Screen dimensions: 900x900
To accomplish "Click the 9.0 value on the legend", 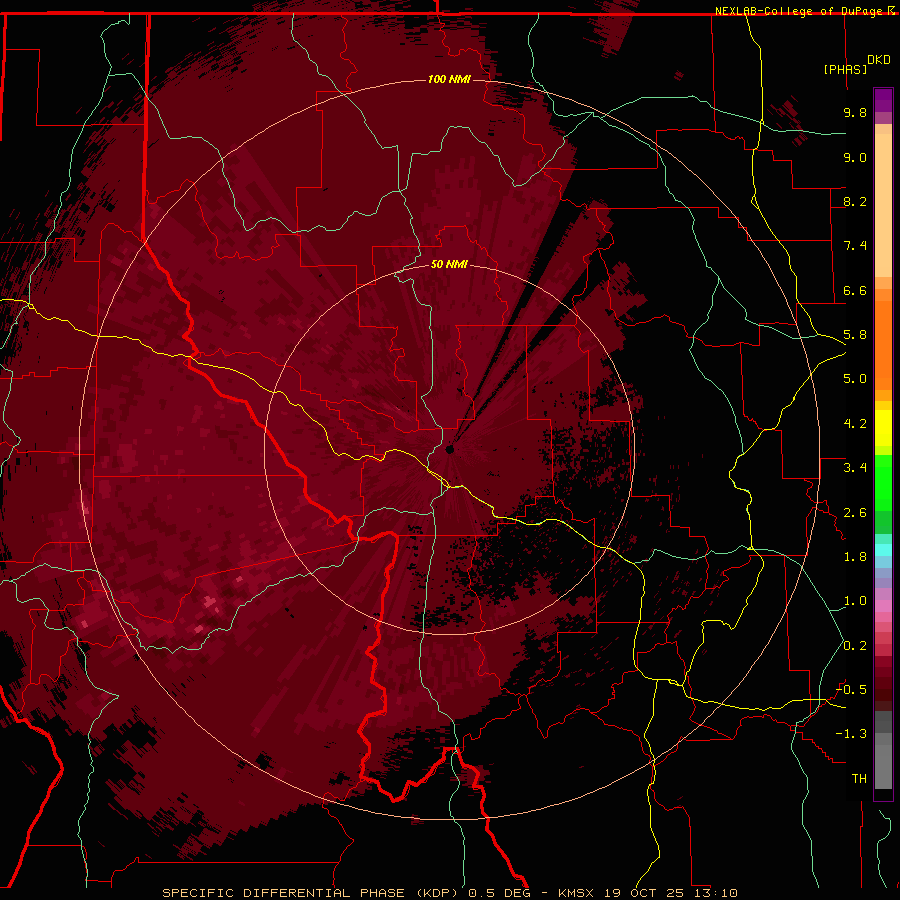I will [855, 157].
